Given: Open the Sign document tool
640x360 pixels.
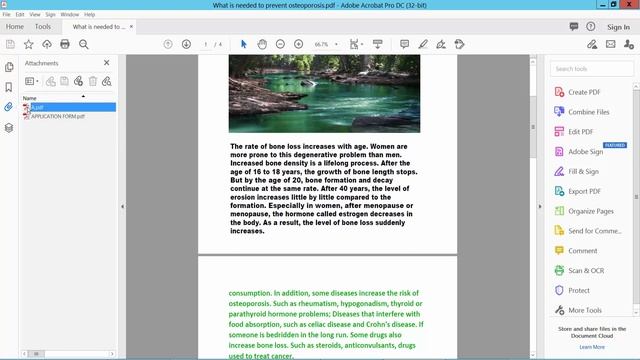Looking at the screenshot, I should (441, 44).
